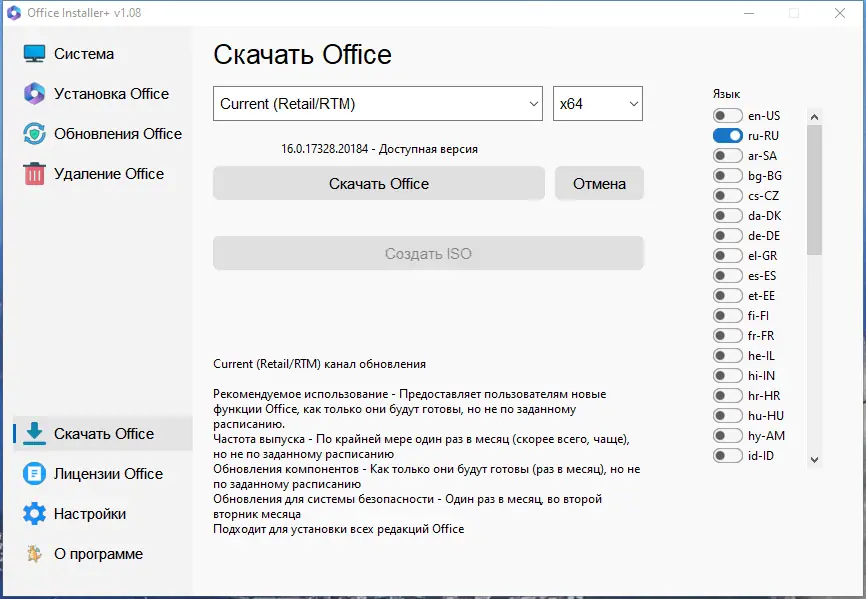Select the Скачать Office sidebar item
Viewport: 866px width, 599px height.
click(103, 433)
